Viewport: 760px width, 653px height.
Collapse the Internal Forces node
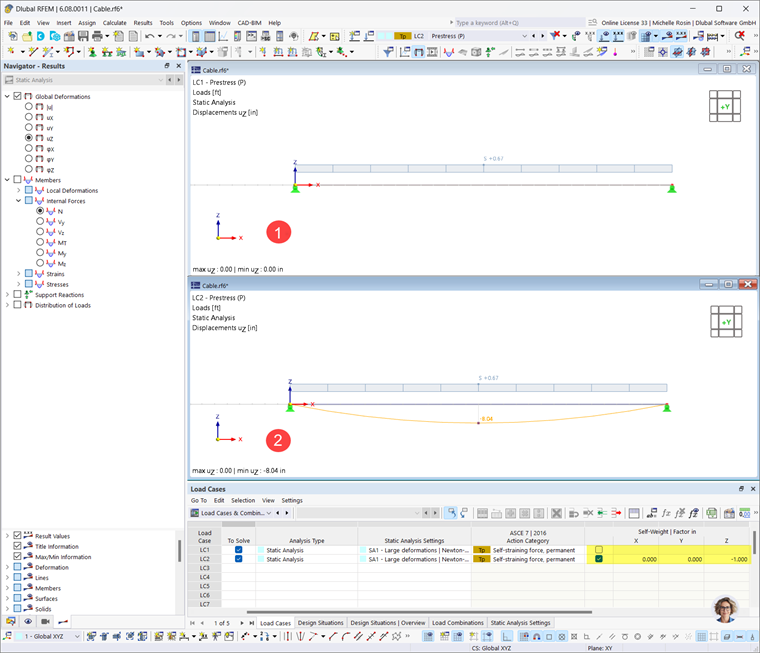[18, 200]
